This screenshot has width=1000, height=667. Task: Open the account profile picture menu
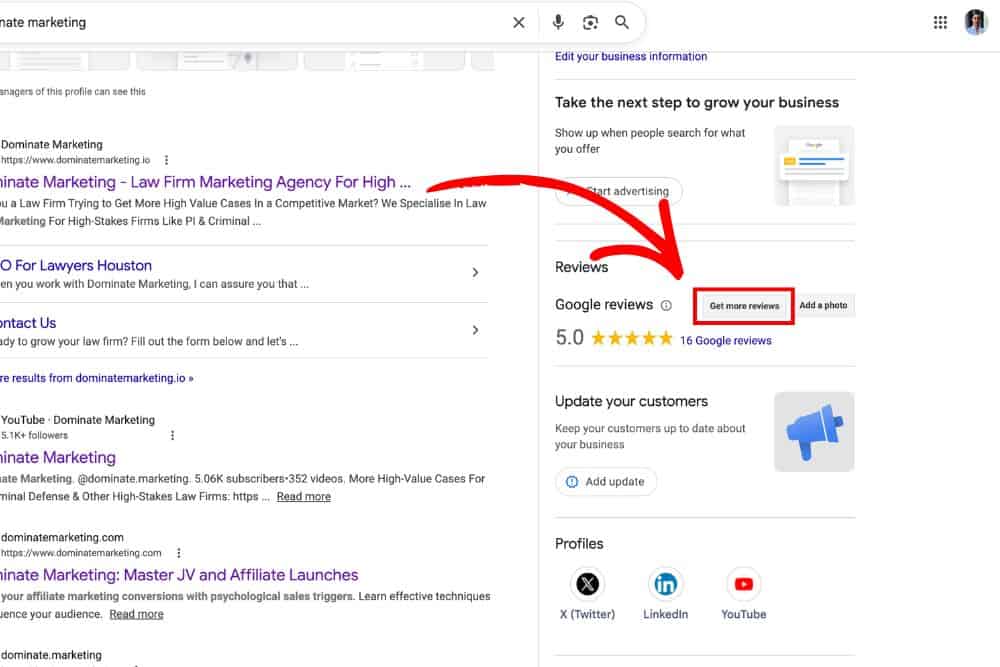[976, 22]
